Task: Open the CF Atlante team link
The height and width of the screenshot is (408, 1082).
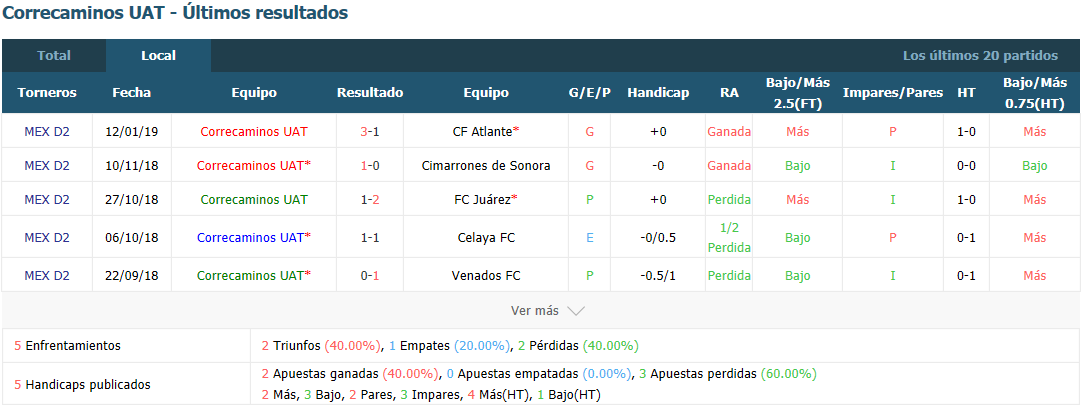Action: tap(486, 130)
